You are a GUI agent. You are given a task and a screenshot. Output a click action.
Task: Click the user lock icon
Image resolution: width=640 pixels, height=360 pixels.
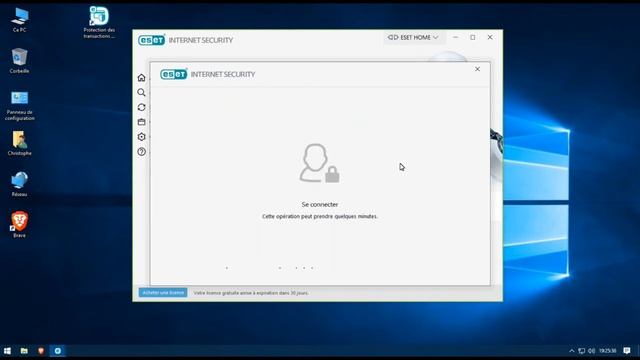(x=319, y=163)
